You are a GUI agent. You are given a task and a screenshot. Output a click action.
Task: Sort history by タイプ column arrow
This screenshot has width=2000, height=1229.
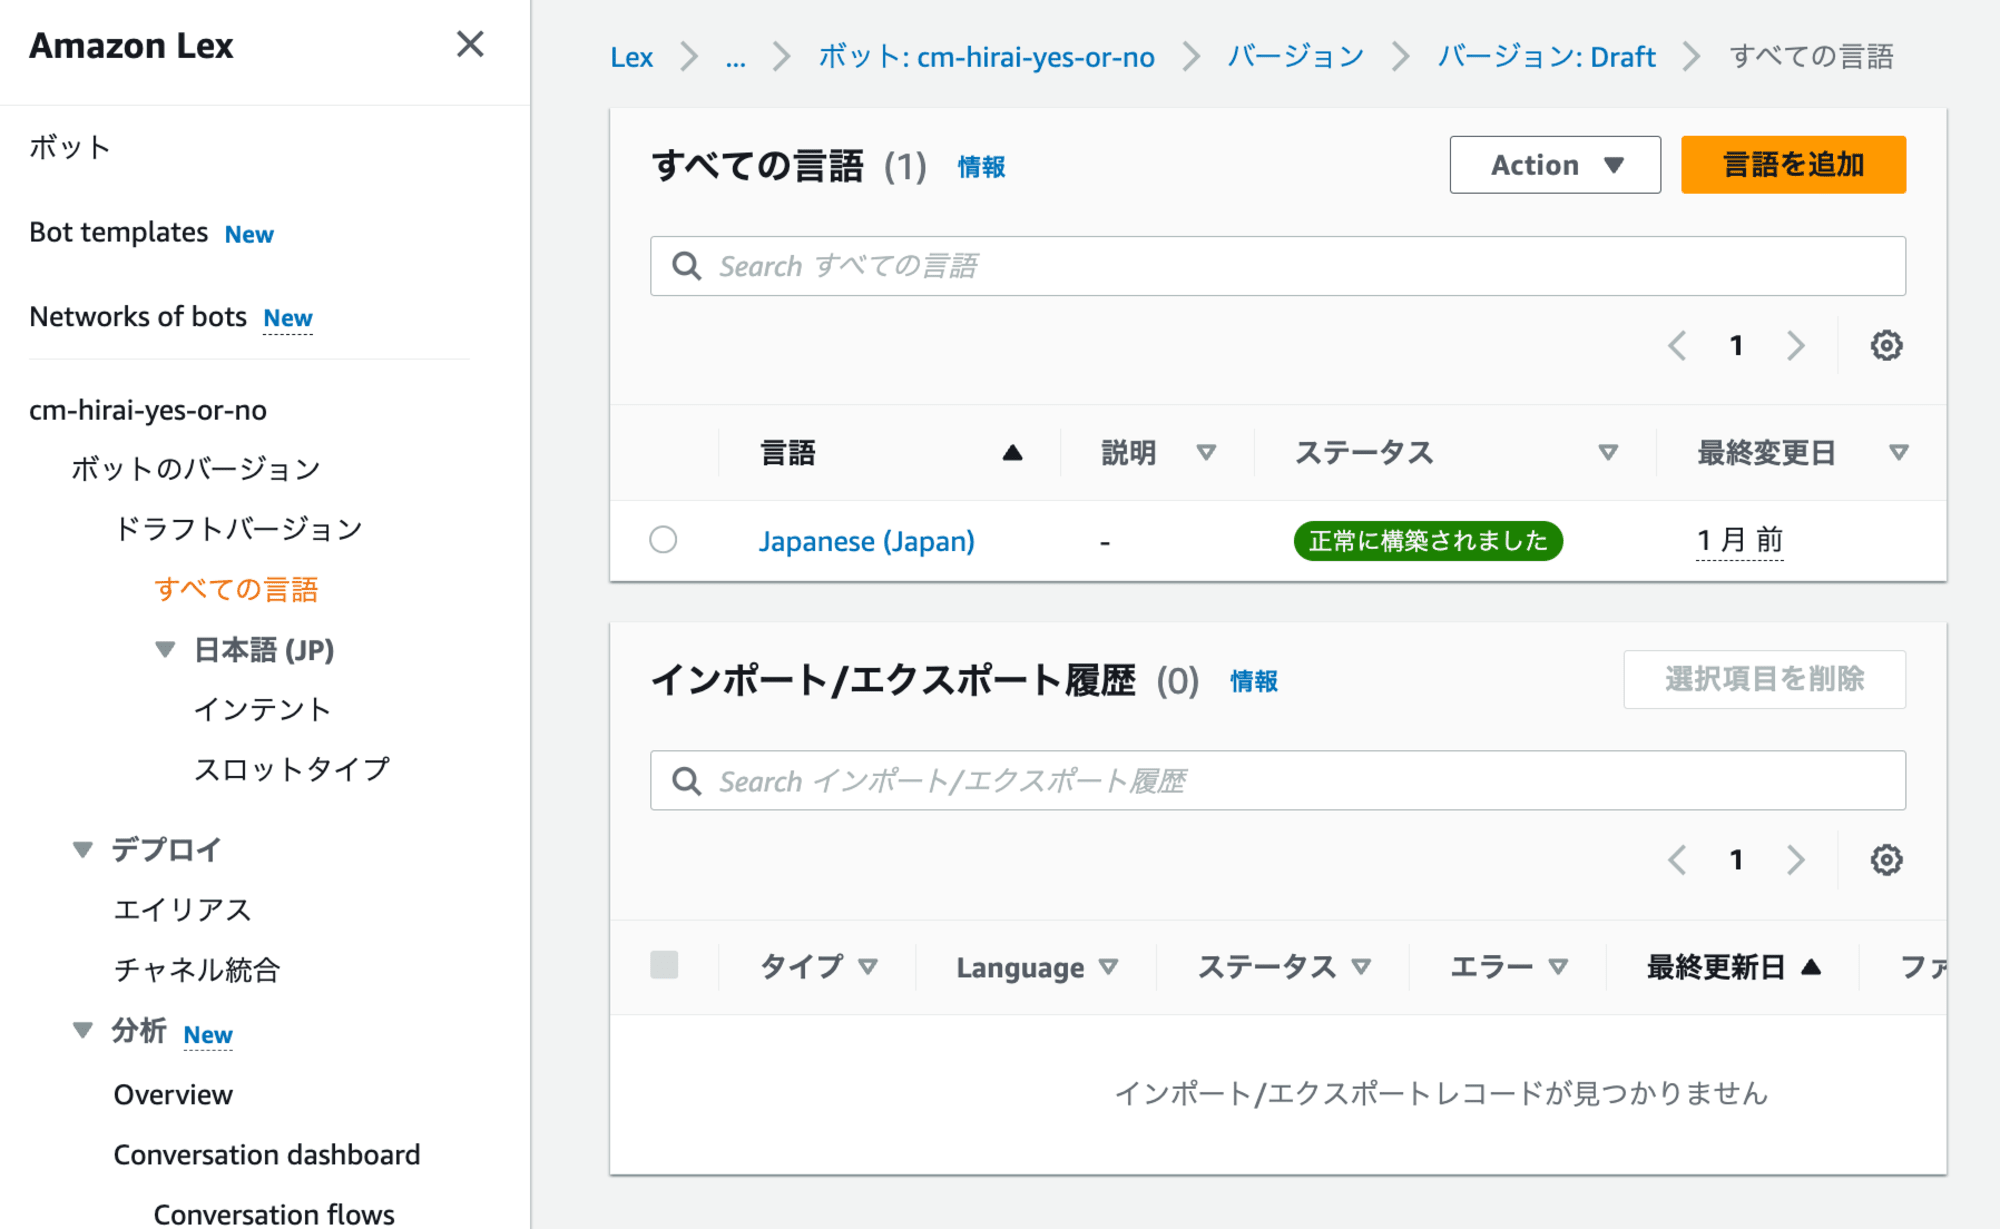tap(868, 967)
